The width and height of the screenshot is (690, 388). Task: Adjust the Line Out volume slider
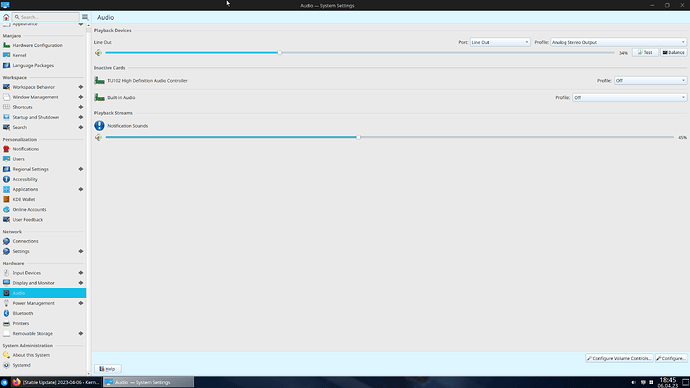coord(360,53)
